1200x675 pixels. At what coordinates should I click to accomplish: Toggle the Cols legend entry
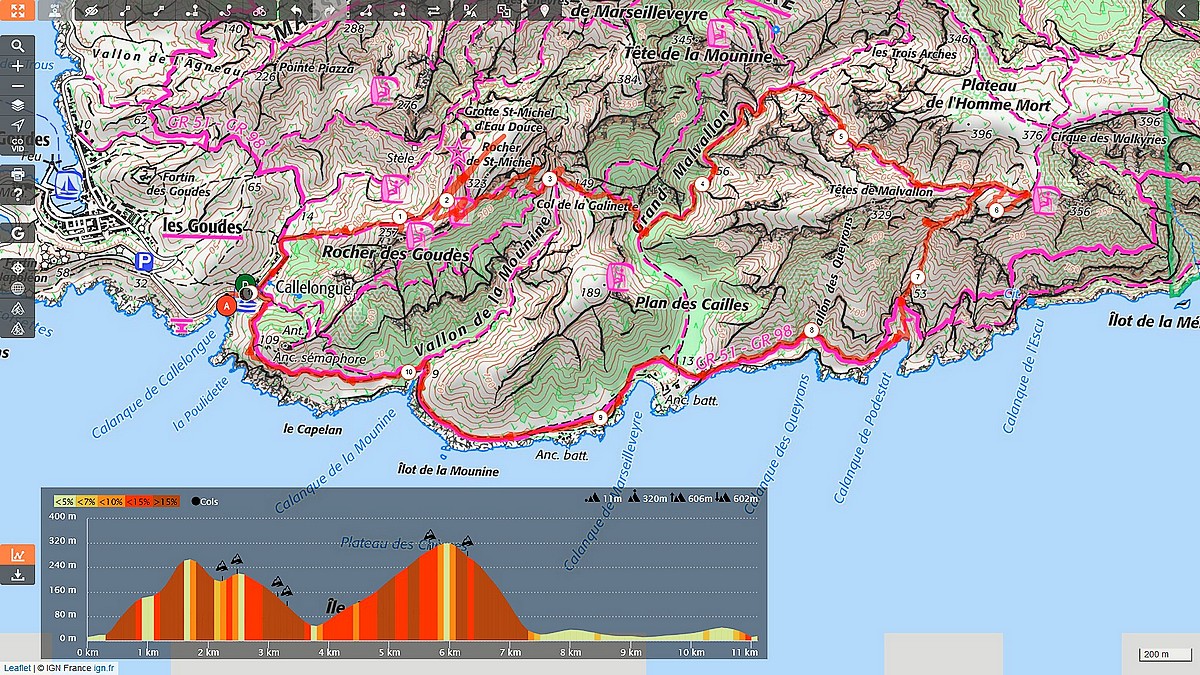205,501
